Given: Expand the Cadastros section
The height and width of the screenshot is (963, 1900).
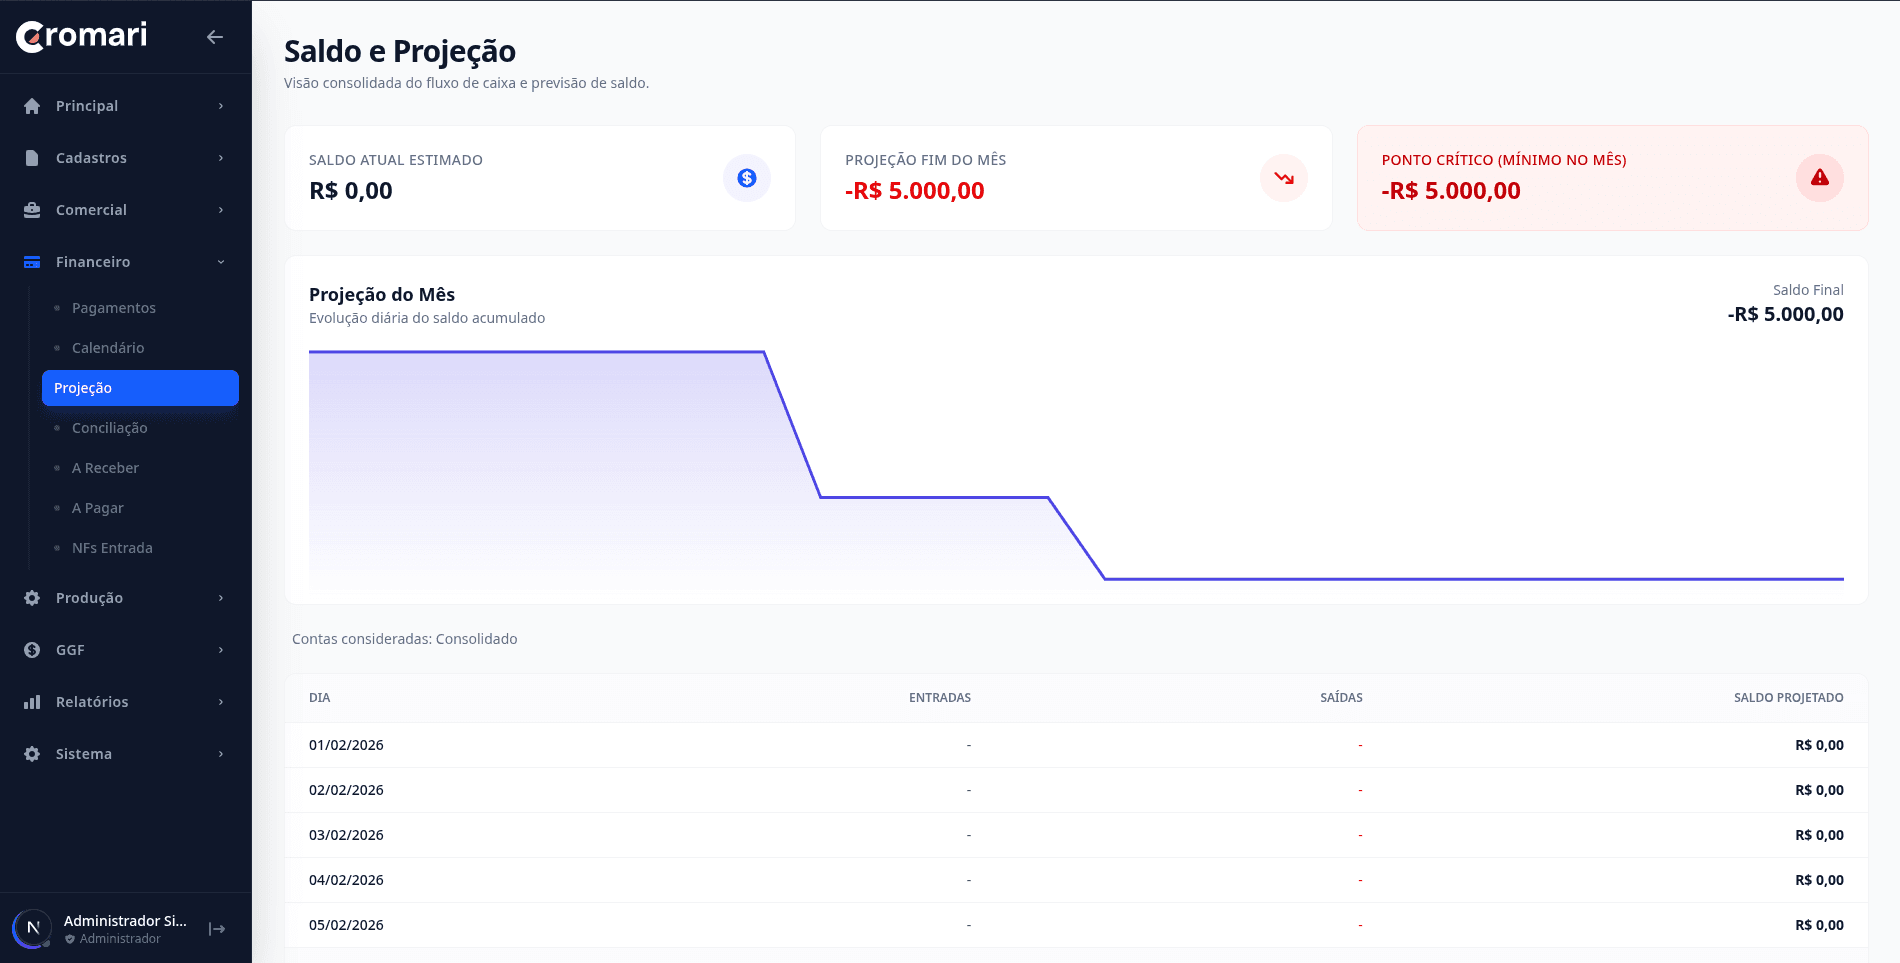Looking at the screenshot, I should pyautogui.click(x=125, y=158).
